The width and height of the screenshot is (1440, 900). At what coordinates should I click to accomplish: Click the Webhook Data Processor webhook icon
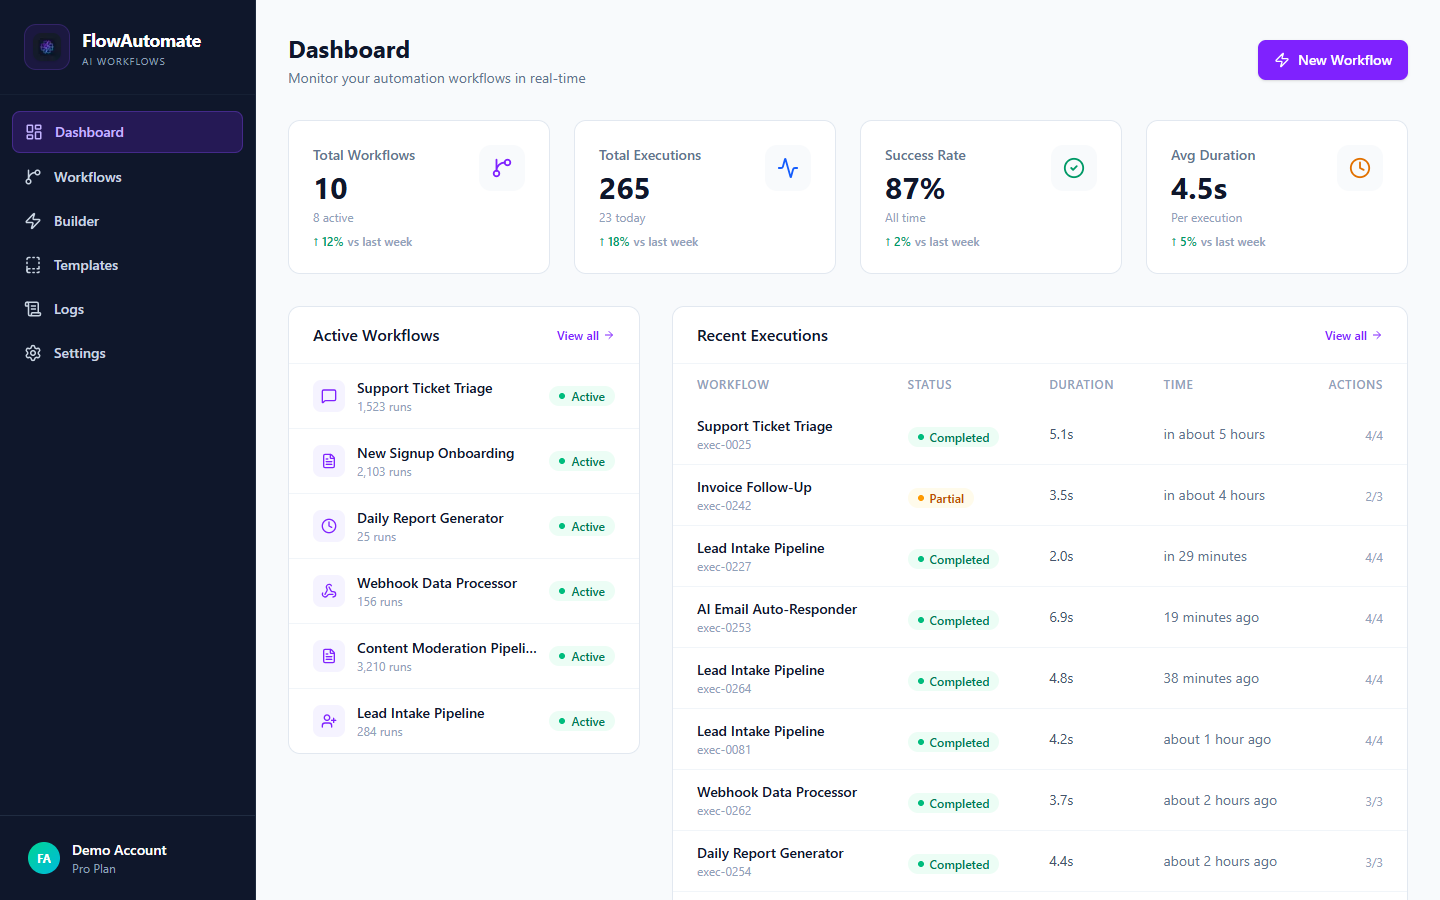[329, 591]
